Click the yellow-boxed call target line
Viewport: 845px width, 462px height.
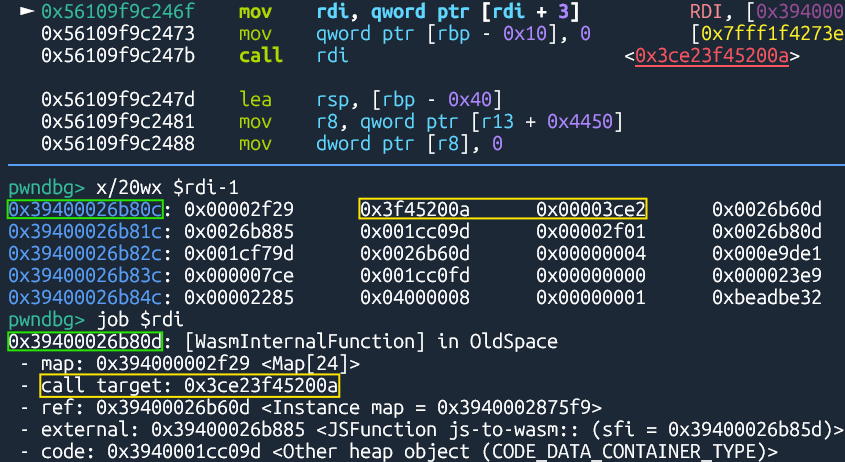point(189,386)
